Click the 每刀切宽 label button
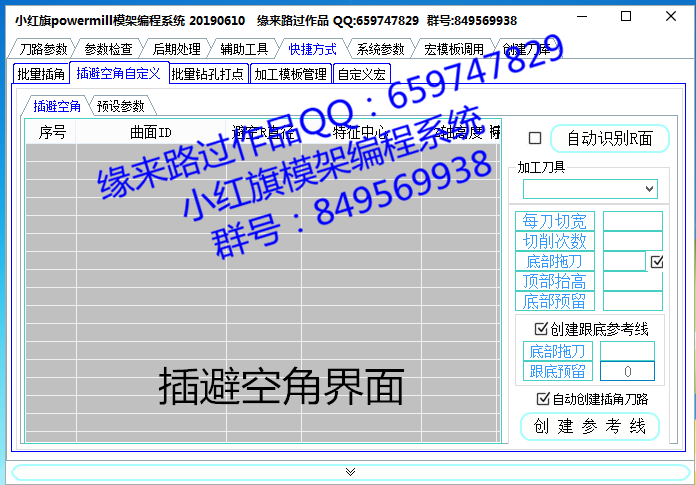Screen dimensions: 696x485 pos(554,221)
